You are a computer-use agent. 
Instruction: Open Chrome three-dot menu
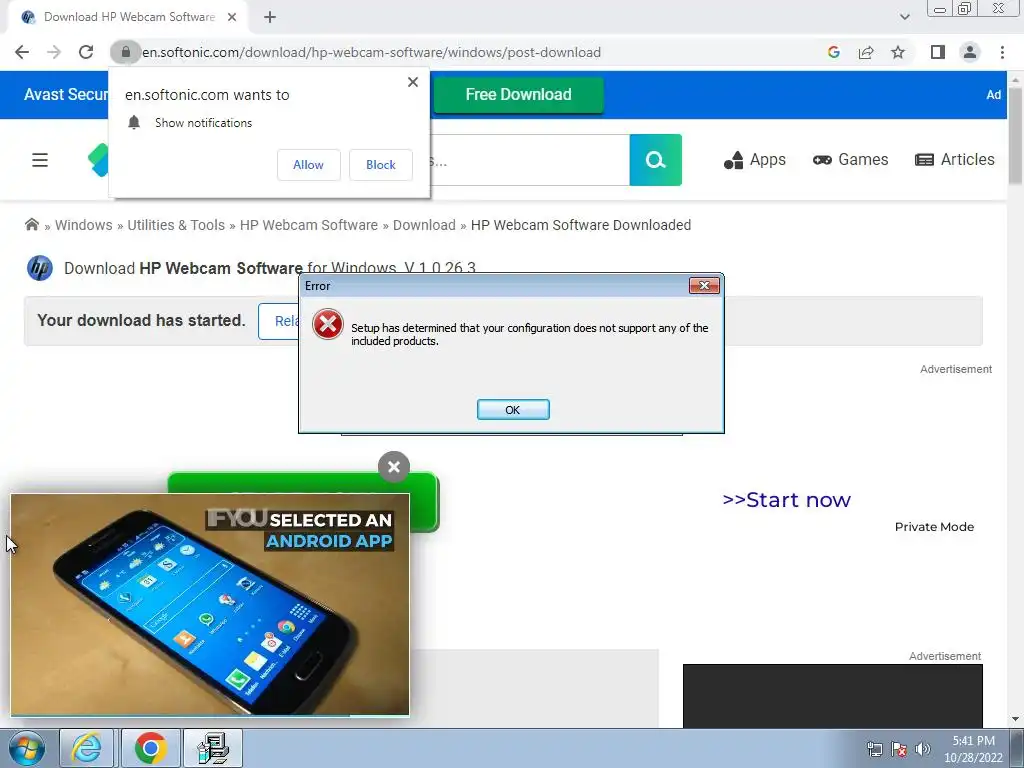(x=1002, y=52)
